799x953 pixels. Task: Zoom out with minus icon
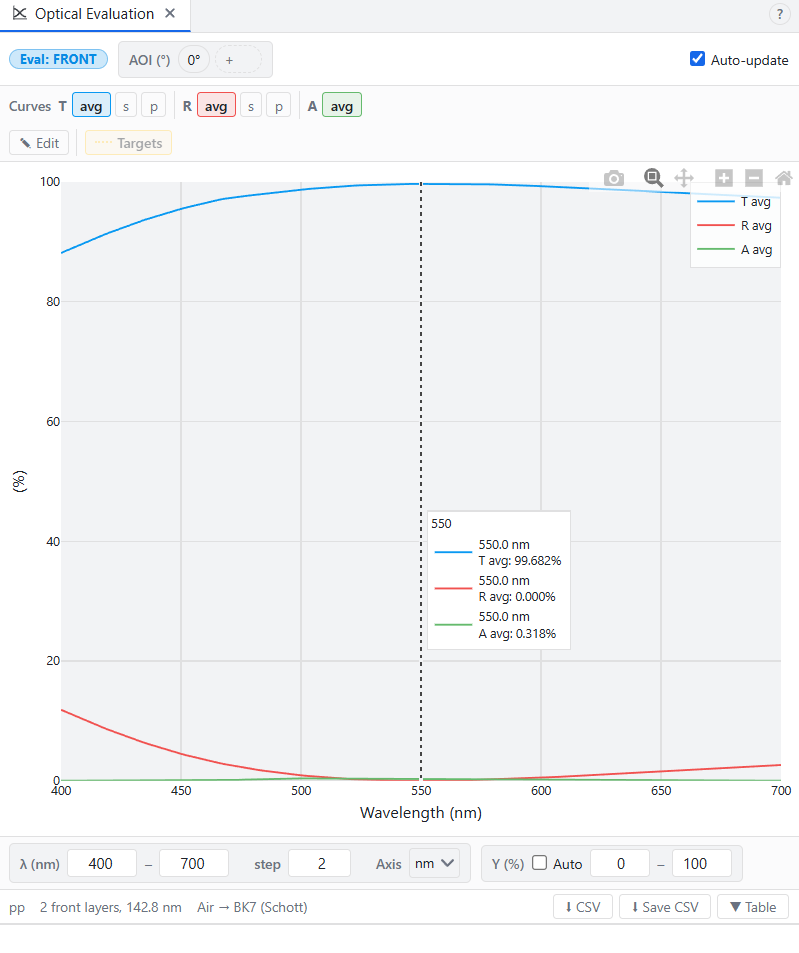coord(754,178)
